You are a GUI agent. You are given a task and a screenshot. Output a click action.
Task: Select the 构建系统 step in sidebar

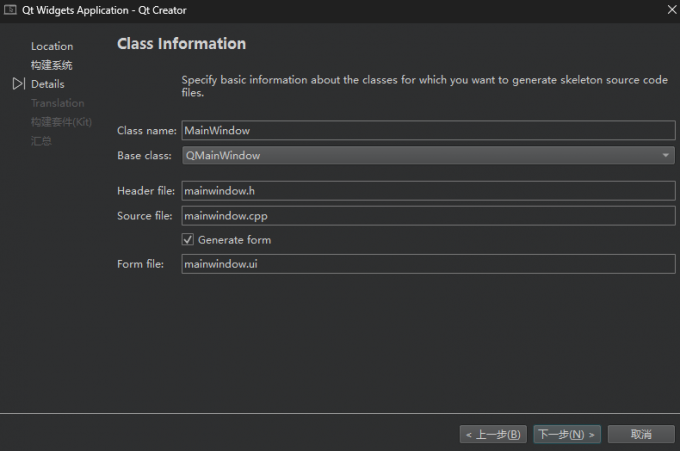tap(52, 65)
